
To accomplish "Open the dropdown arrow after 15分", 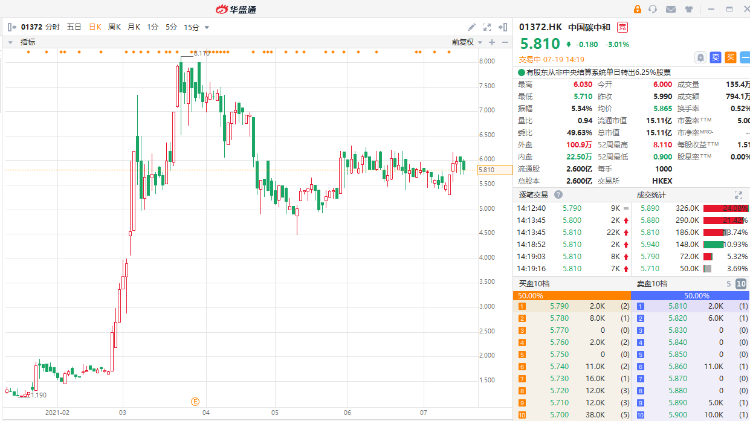I will tap(207, 28).
